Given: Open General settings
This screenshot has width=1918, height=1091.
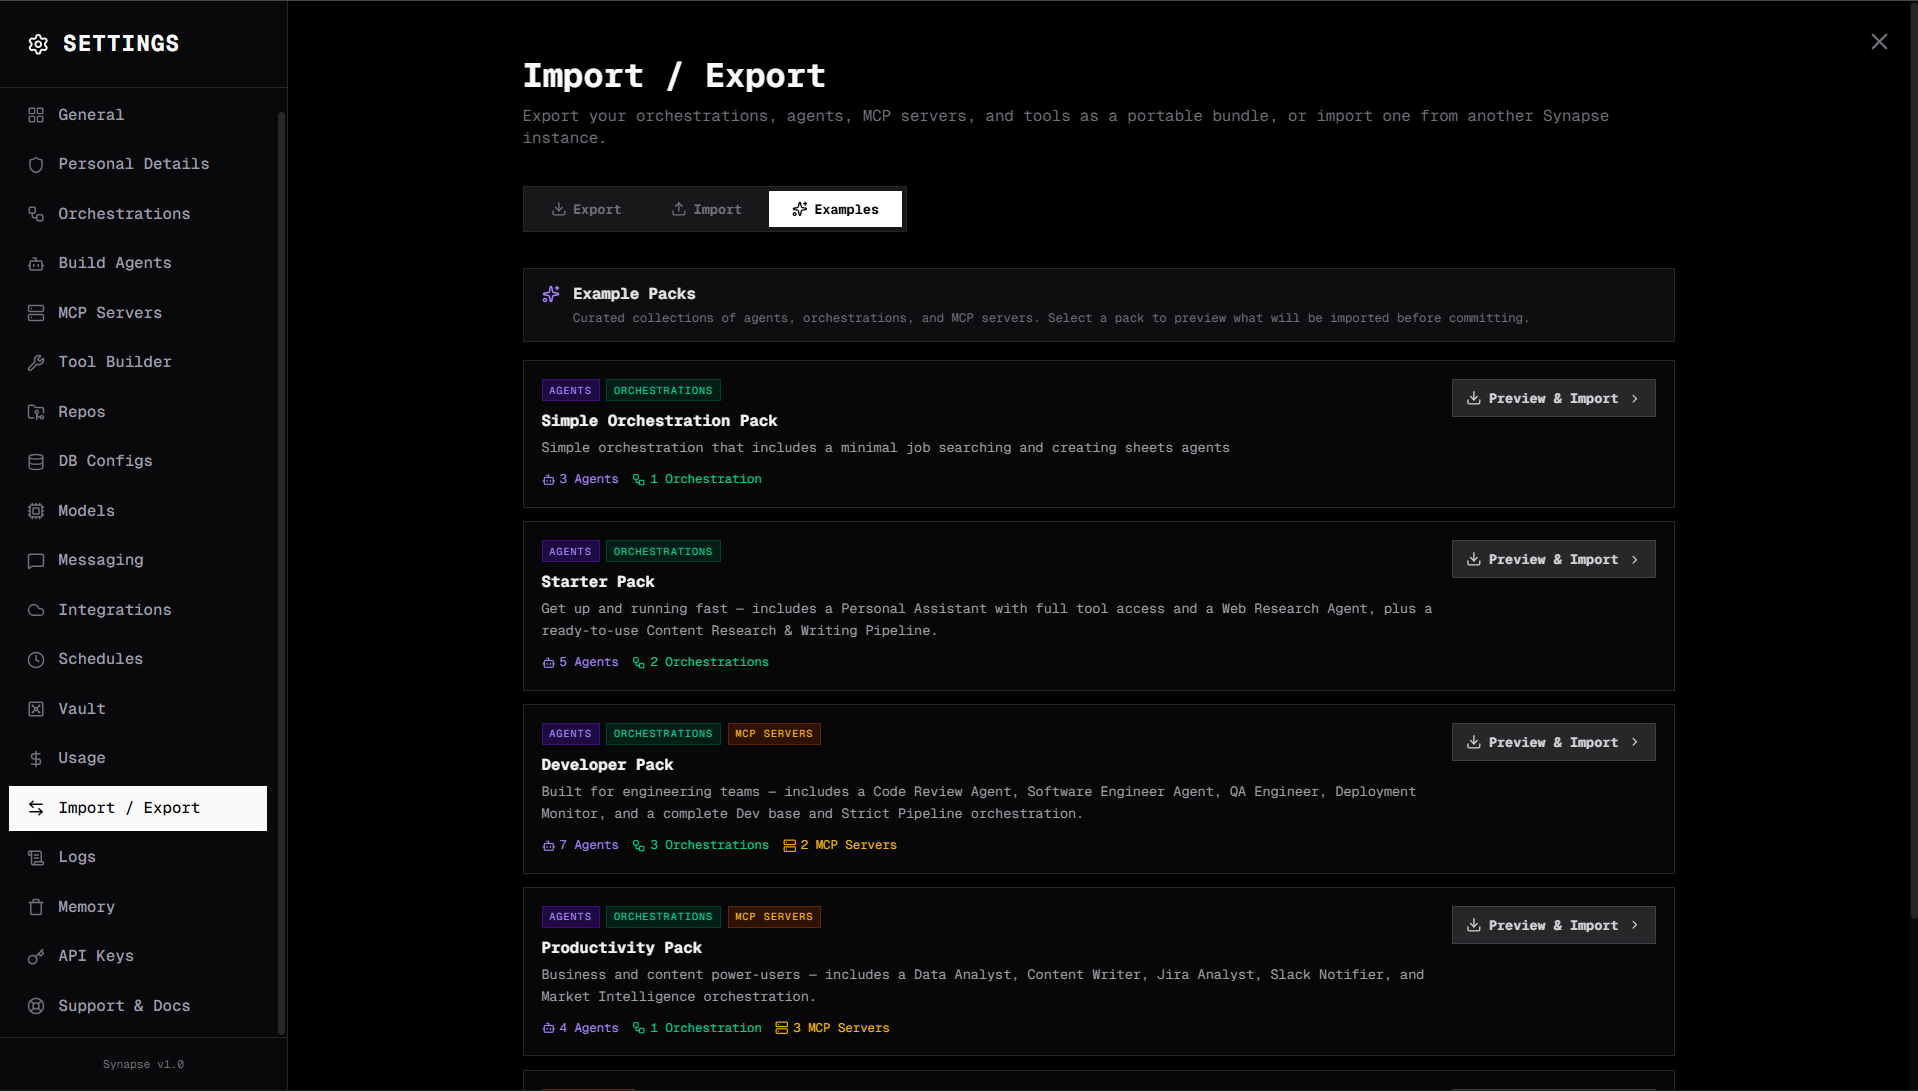Looking at the screenshot, I should (138, 115).
